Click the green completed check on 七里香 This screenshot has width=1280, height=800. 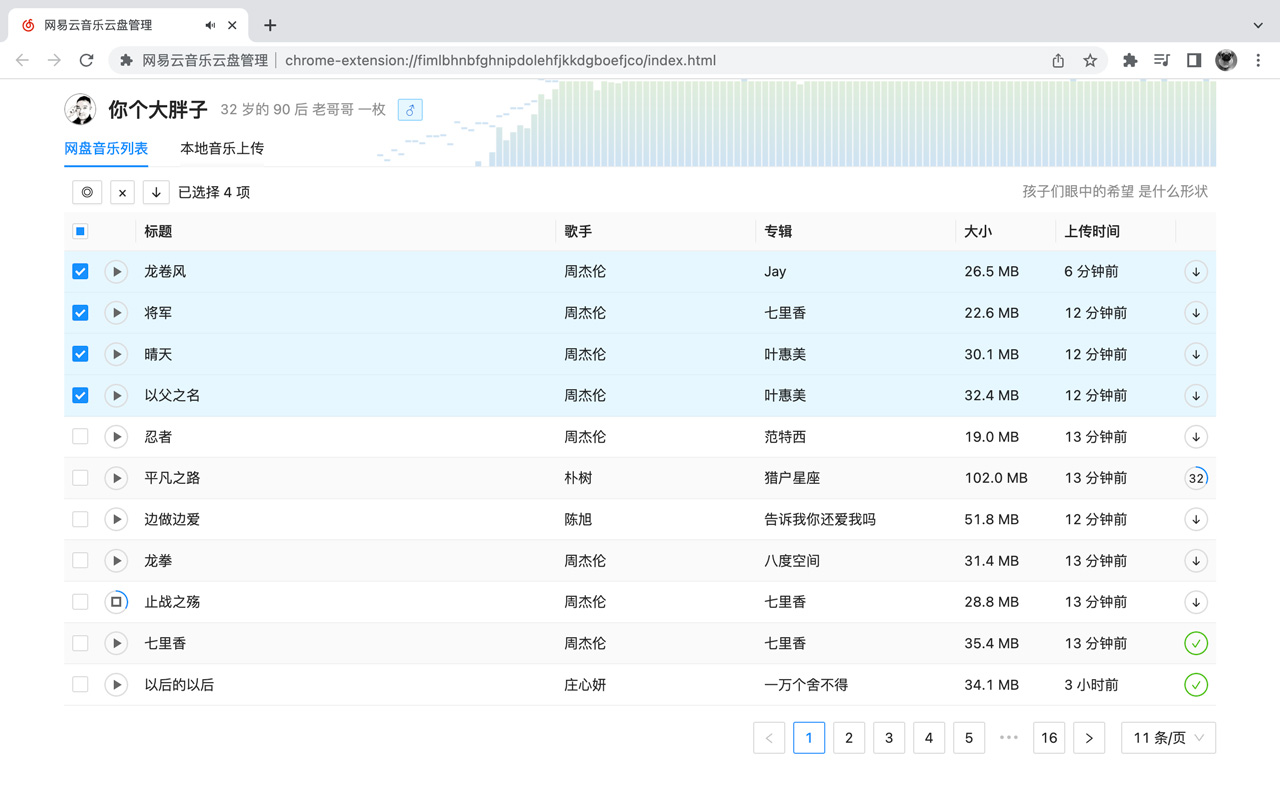pos(1196,643)
